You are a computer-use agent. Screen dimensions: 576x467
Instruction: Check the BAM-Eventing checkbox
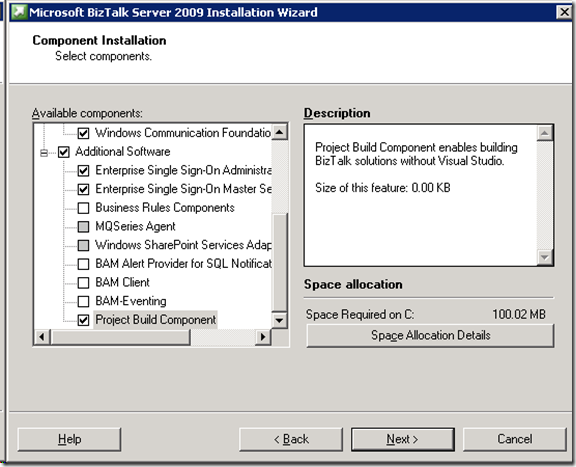(83, 301)
